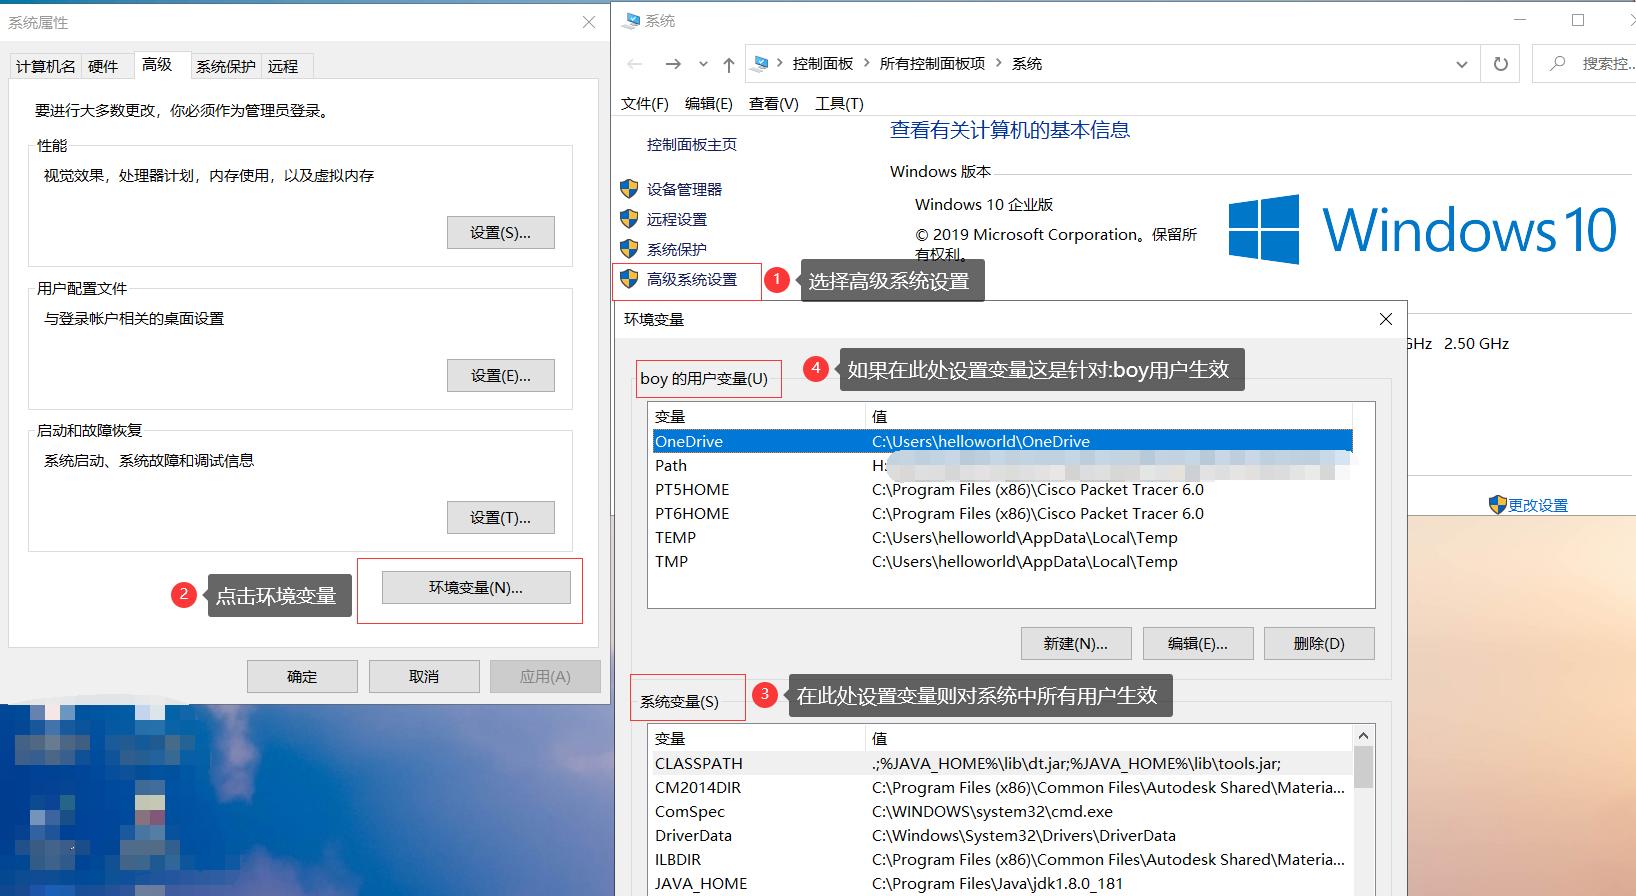Select the DriverData system variable
This screenshot has width=1636, height=896.
(x=1002, y=835)
